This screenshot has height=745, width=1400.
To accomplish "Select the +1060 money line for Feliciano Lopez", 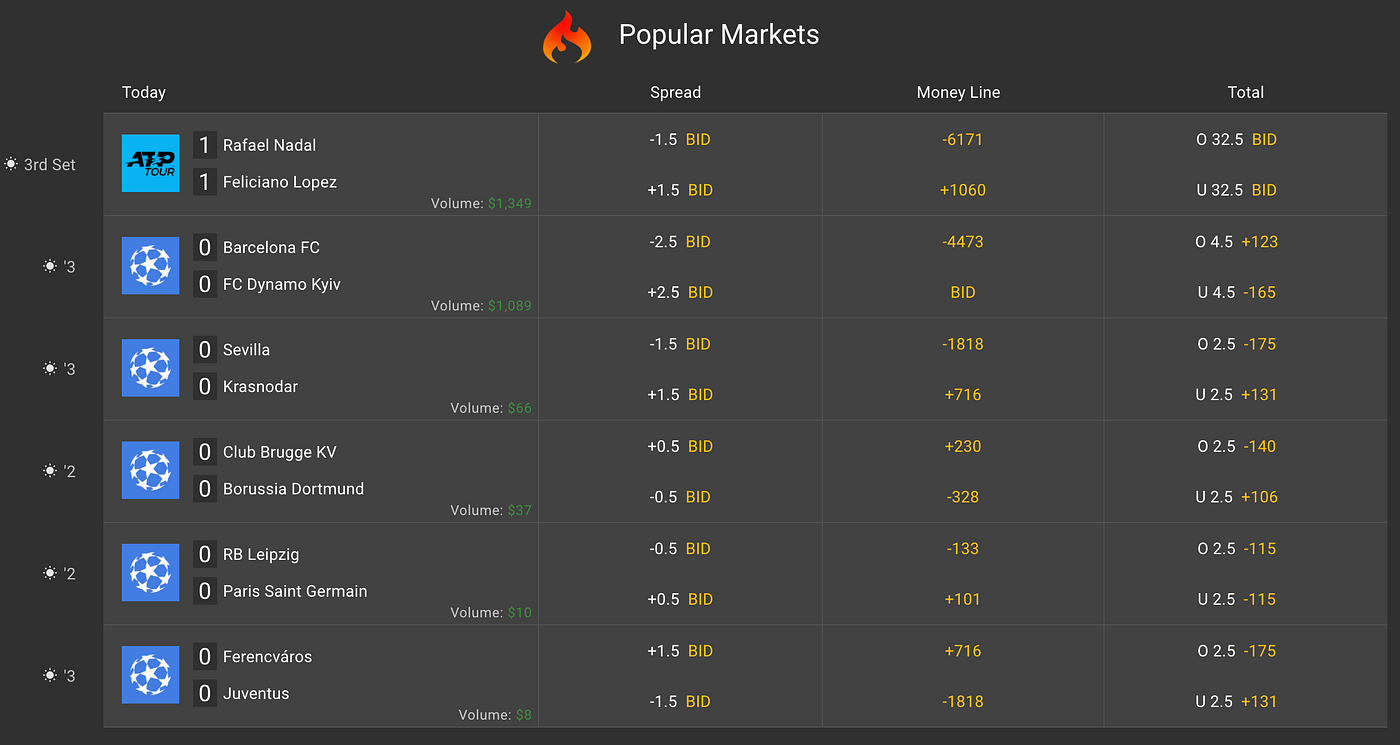I will (x=963, y=190).
